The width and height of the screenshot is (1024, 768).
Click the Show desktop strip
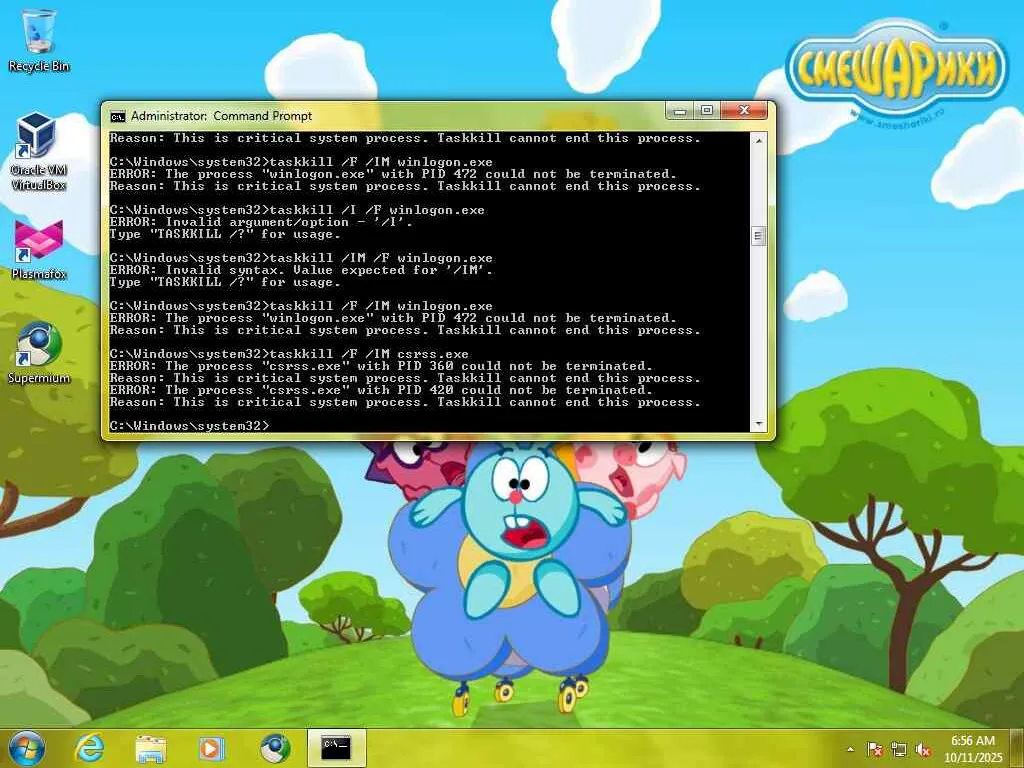pos(1017,748)
